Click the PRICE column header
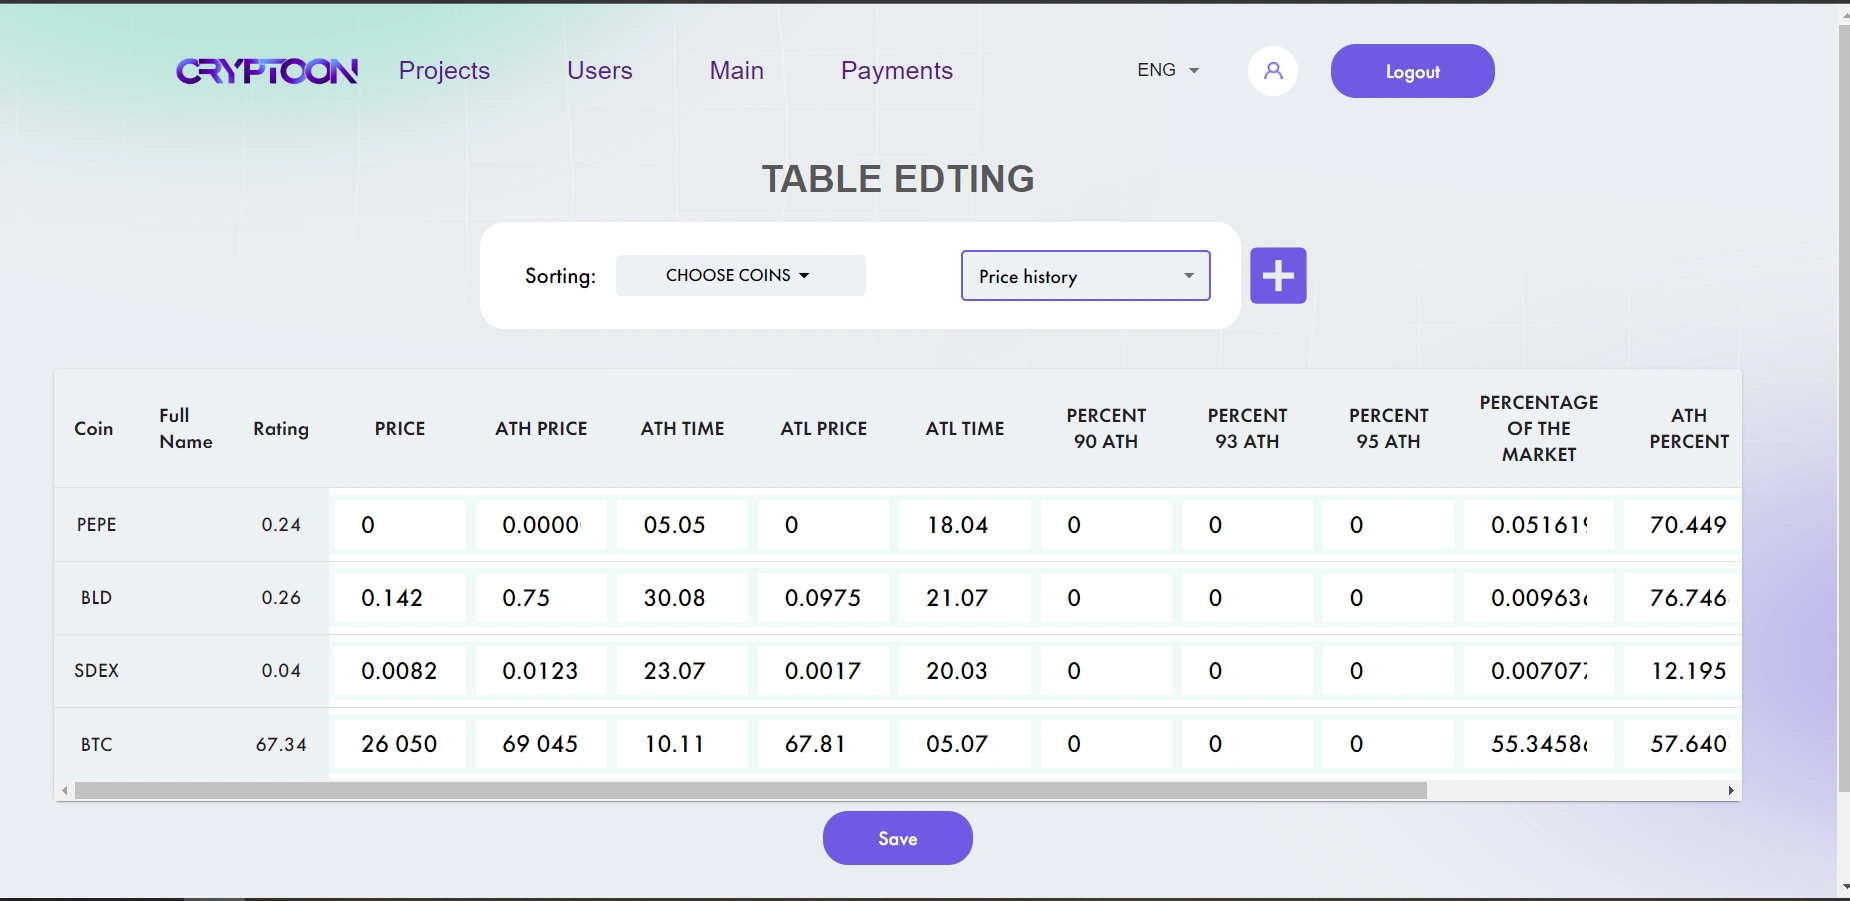 tap(400, 429)
